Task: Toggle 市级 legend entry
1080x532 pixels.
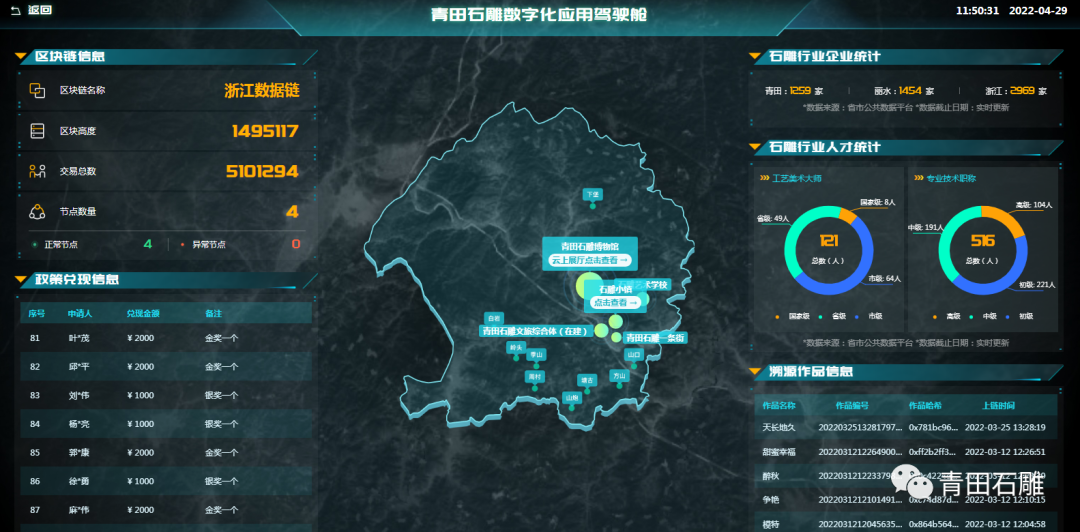Action: coord(869,316)
